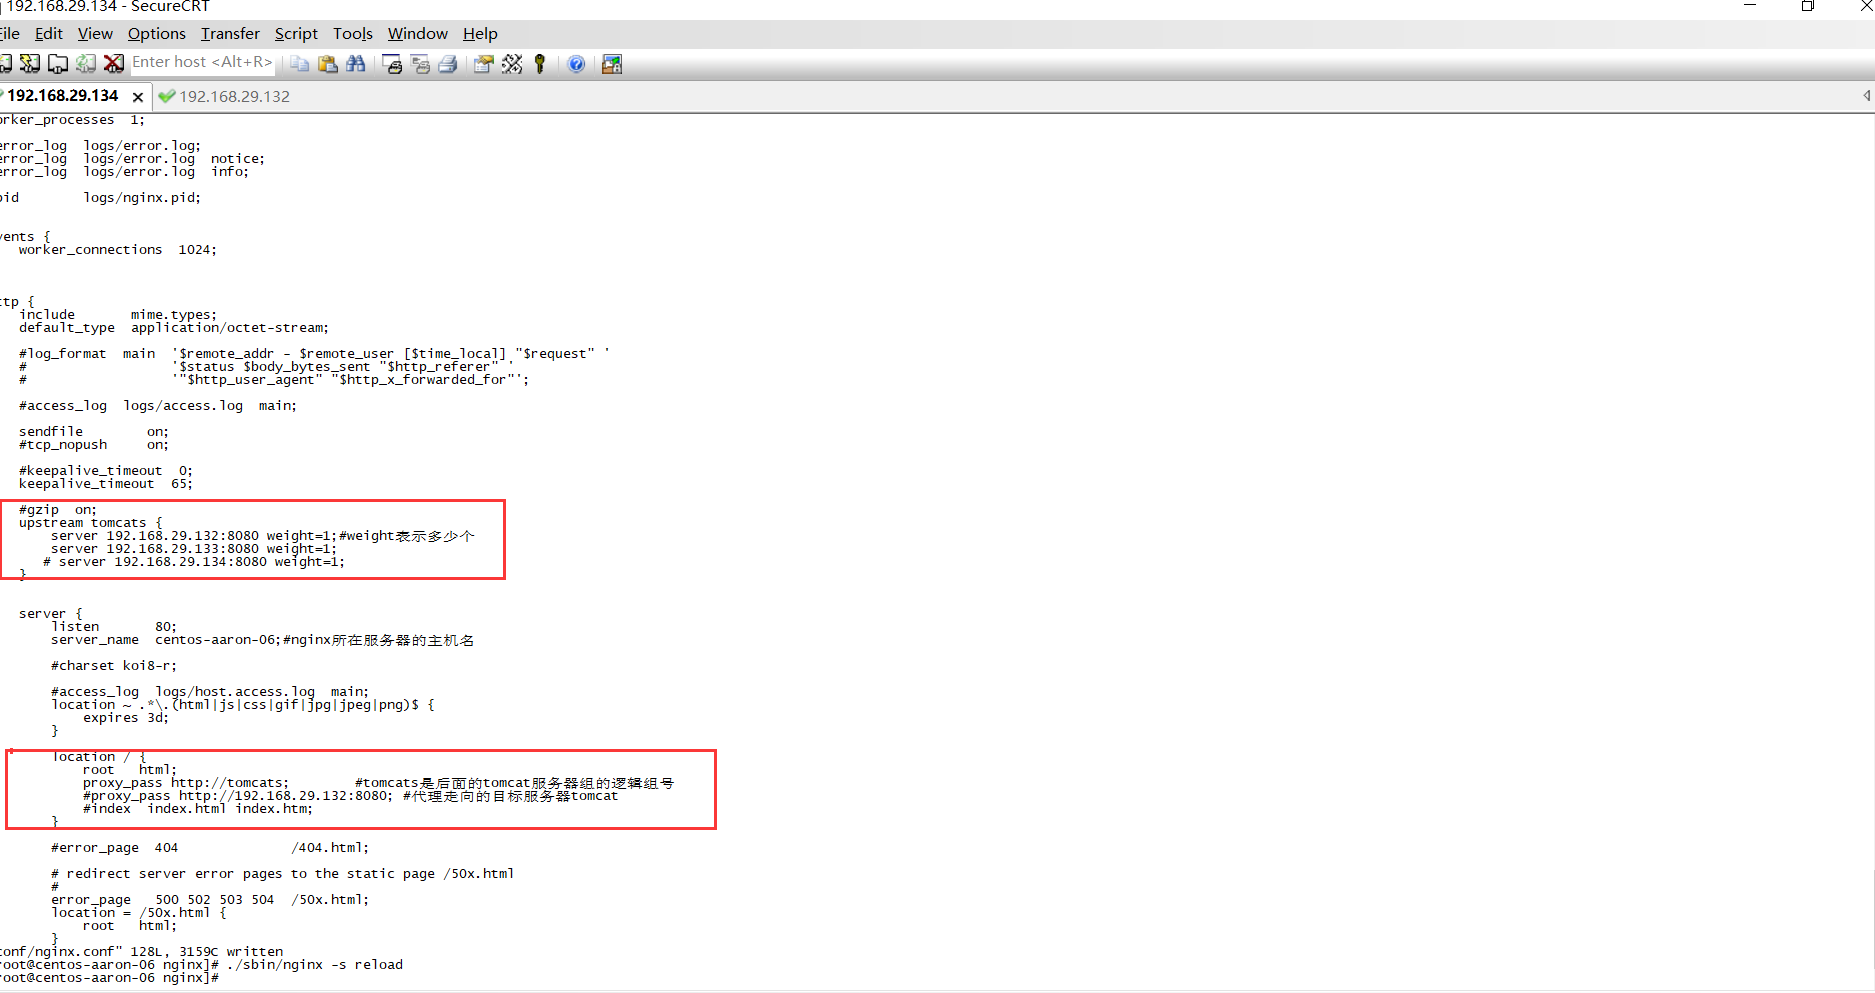The height and width of the screenshot is (993, 1875).
Task: Click the '#tcp_nopush on;' line
Action: pyautogui.click(x=94, y=445)
